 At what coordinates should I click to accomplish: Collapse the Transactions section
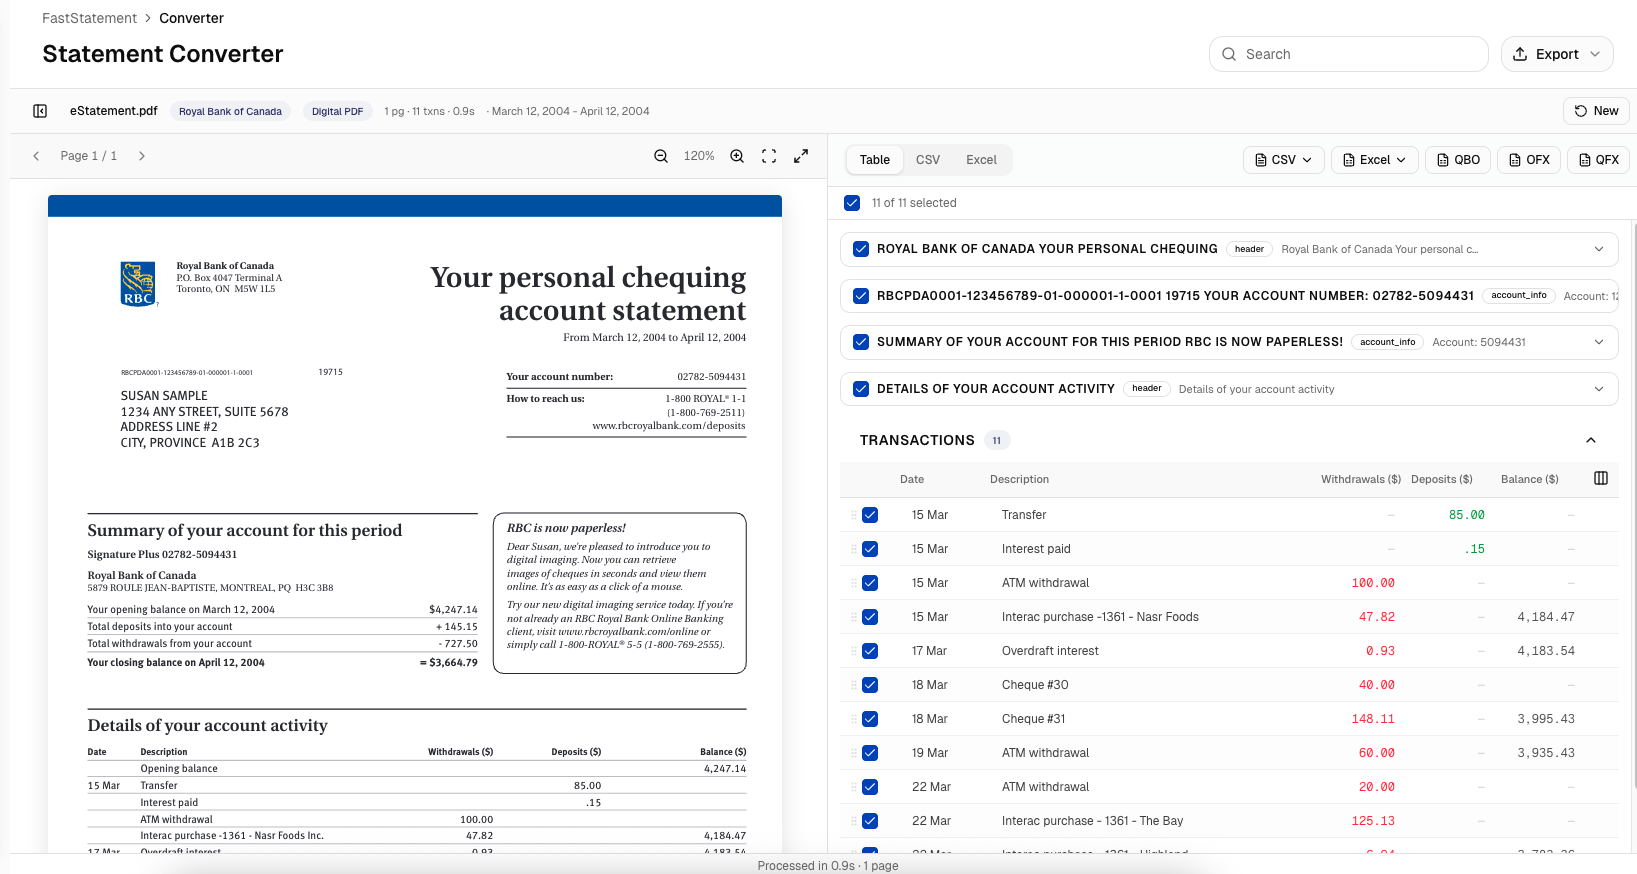click(1590, 440)
